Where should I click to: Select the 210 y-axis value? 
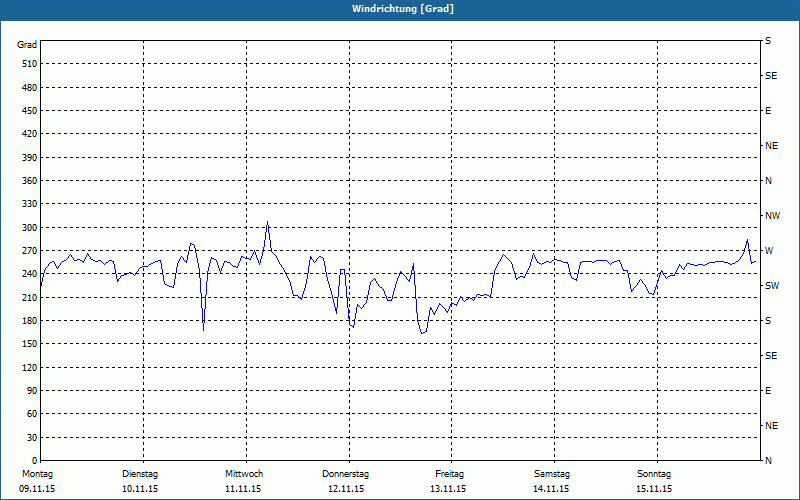tap(30, 297)
